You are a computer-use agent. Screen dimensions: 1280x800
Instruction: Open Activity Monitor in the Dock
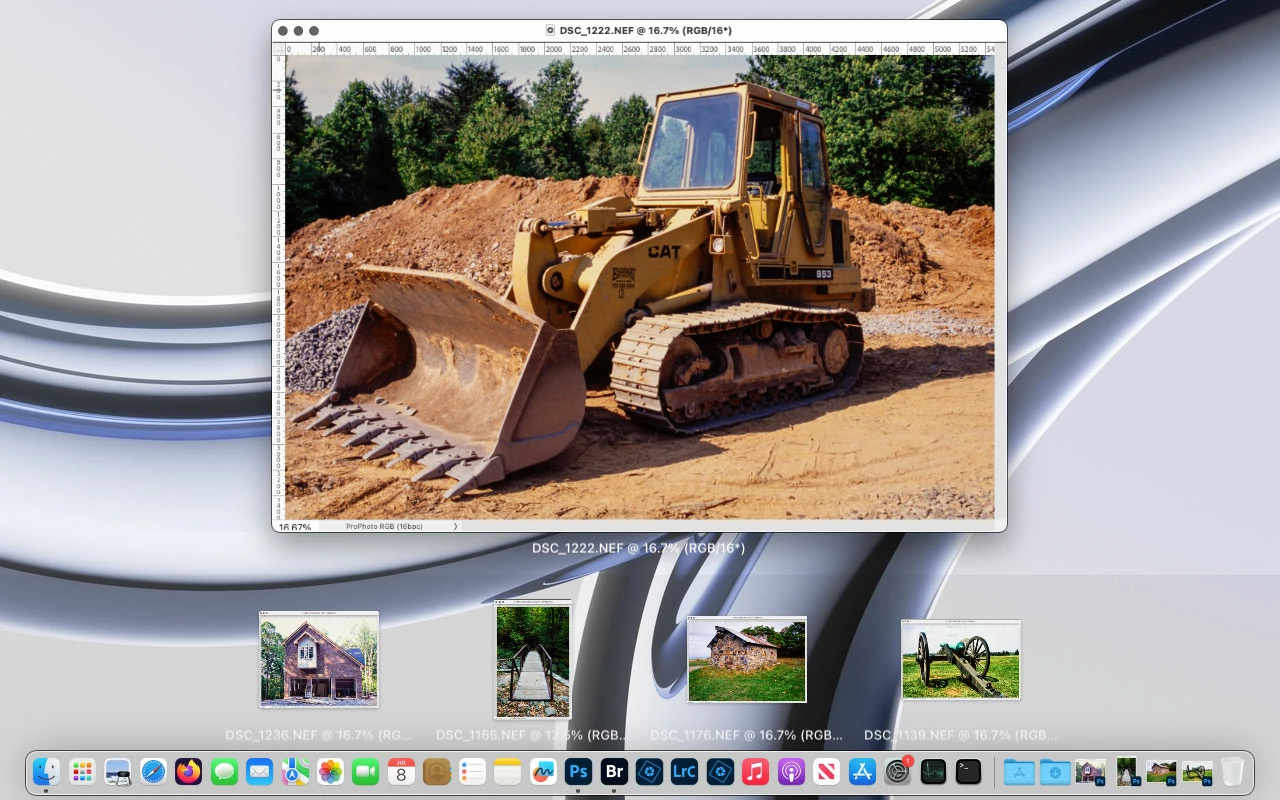click(x=933, y=772)
